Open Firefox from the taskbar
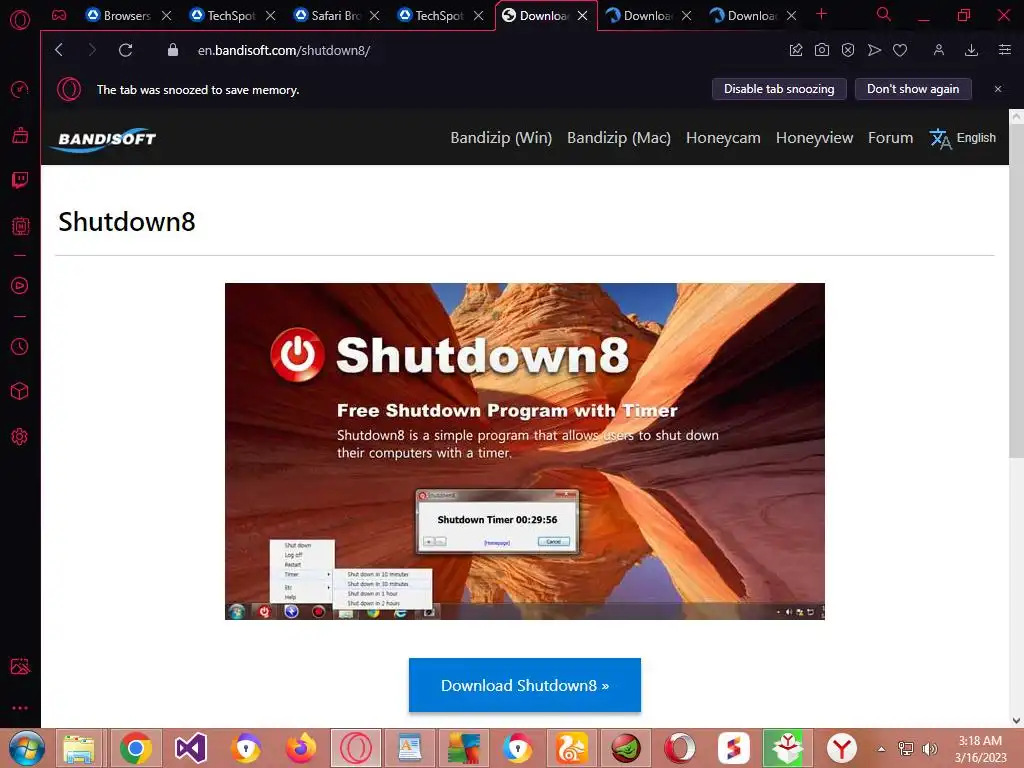This screenshot has width=1024, height=768. pyautogui.click(x=300, y=748)
